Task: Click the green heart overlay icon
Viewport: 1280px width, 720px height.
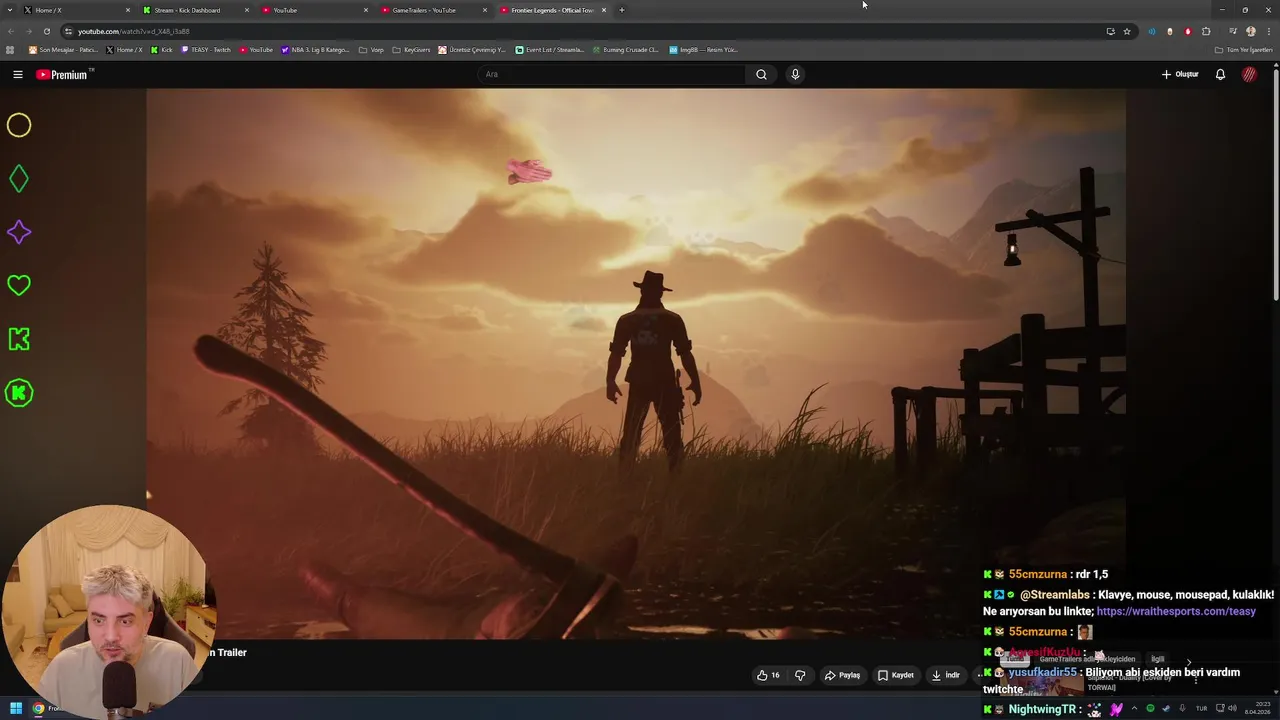Action: pyautogui.click(x=19, y=285)
